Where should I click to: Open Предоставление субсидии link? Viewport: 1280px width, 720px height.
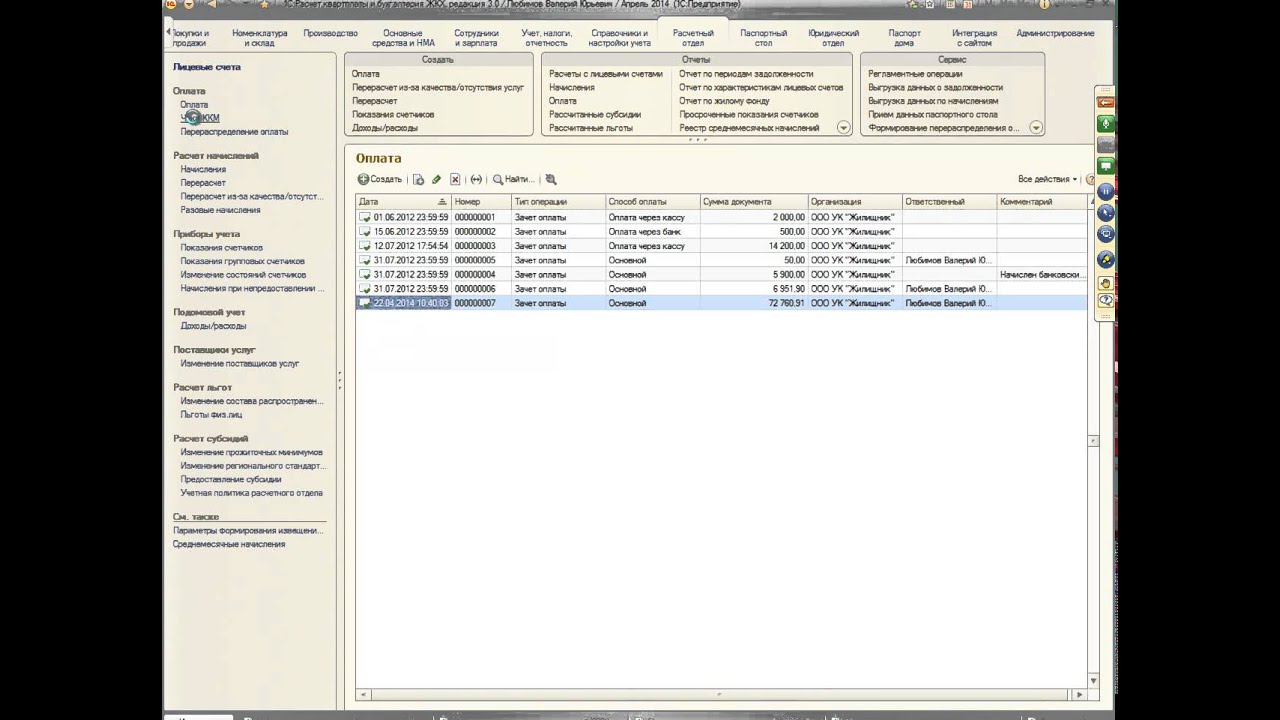click(231, 480)
